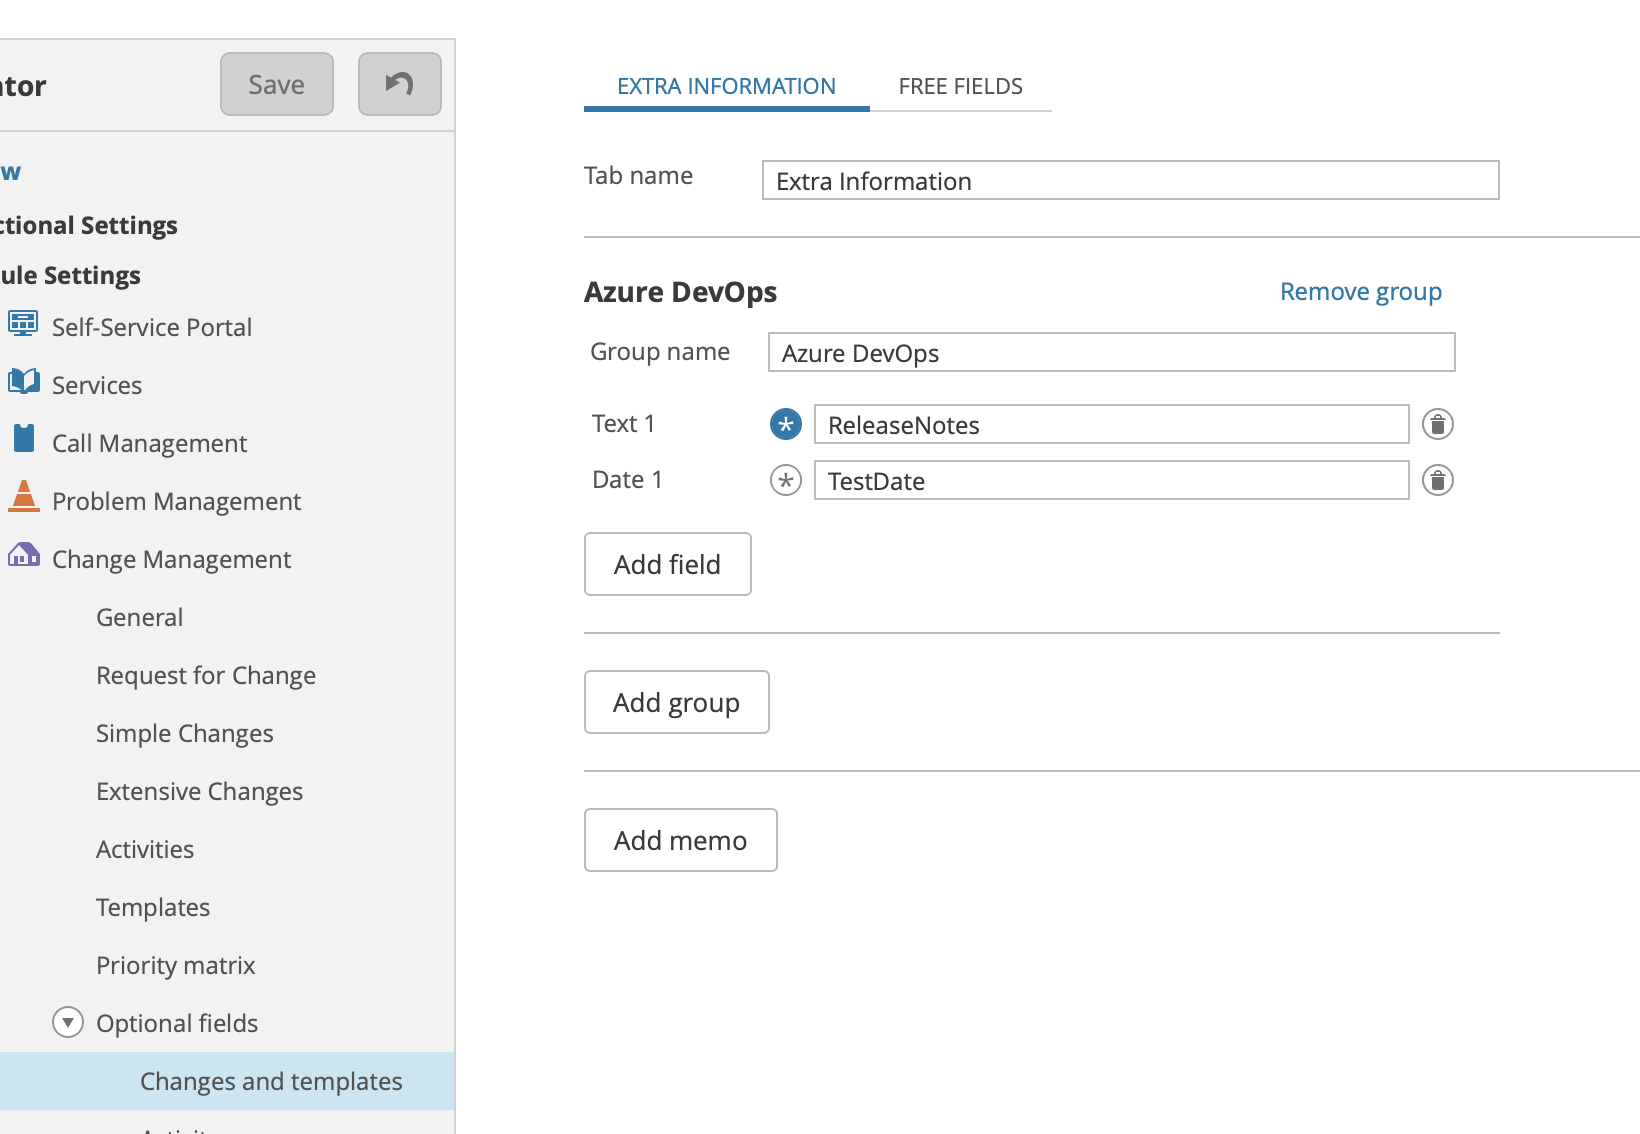Image resolution: width=1640 pixels, height=1134 pixels.
Task: Switch to the Free Fields tab
Action: pyautogui.click(x=960, y=86)
